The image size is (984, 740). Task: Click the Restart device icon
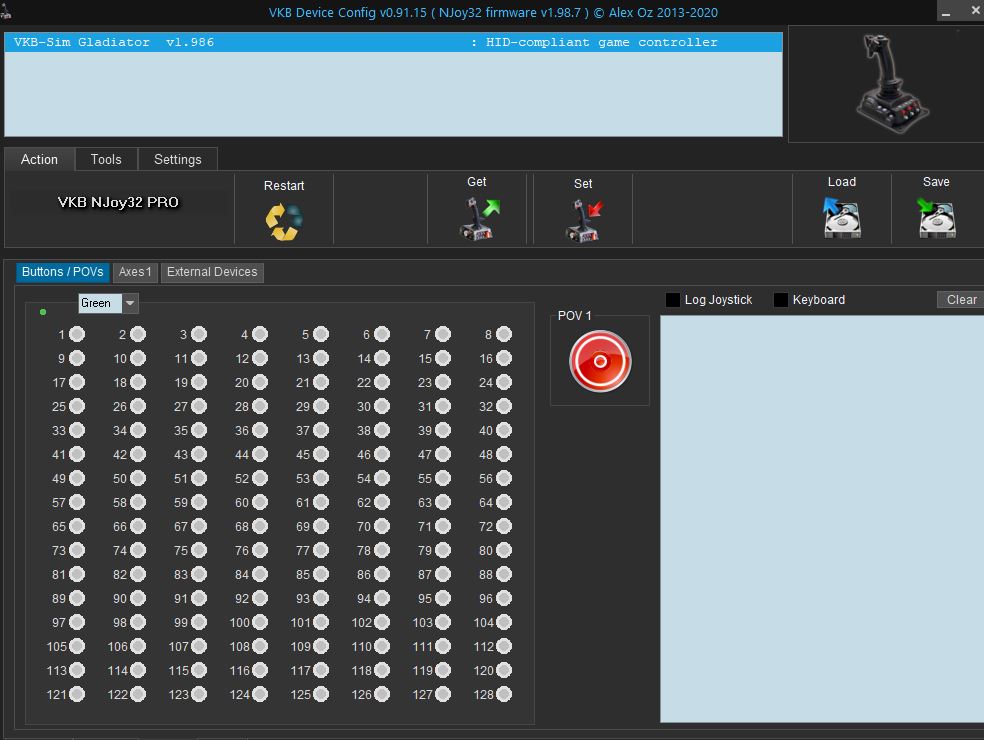(284, 222)
